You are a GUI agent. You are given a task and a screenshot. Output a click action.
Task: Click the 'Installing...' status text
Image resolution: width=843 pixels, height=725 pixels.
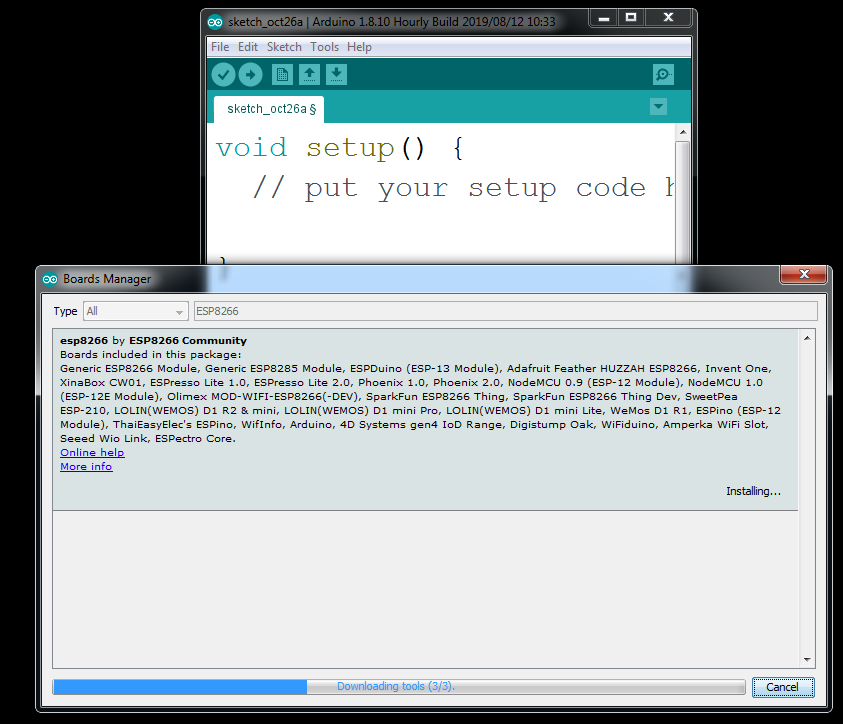pyautogui.click(x=753, y=491)
